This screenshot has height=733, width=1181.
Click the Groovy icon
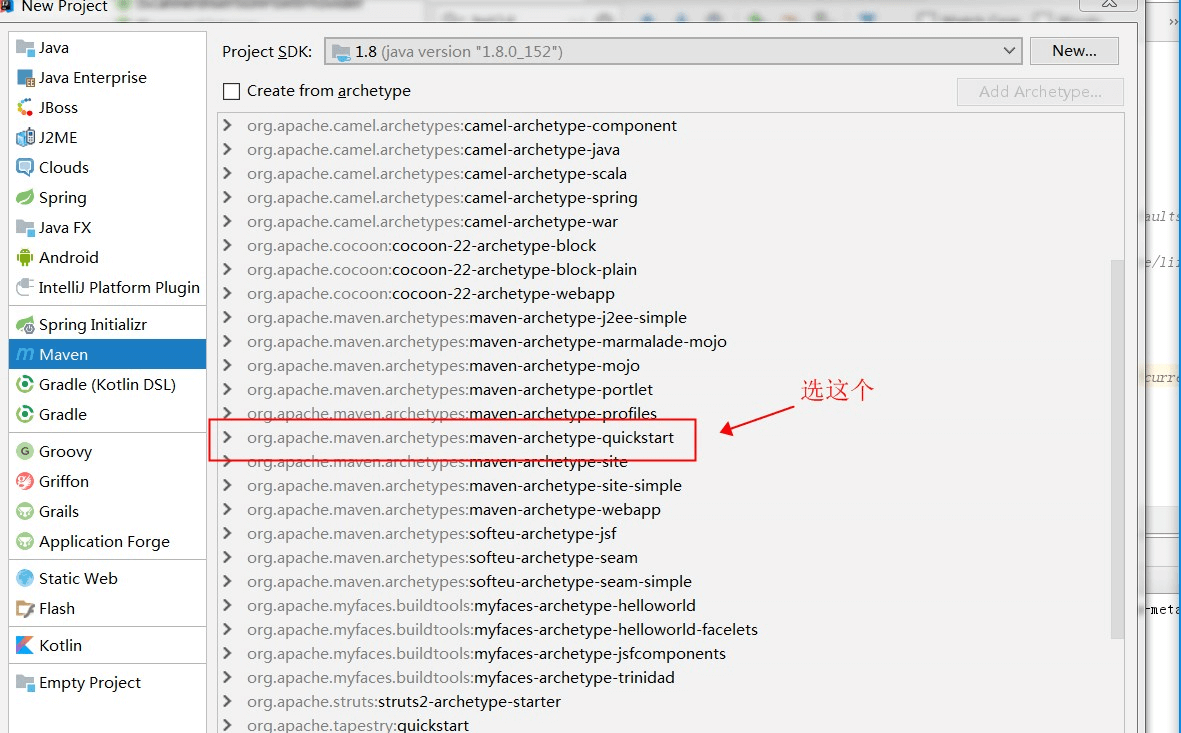coord(25,452)
